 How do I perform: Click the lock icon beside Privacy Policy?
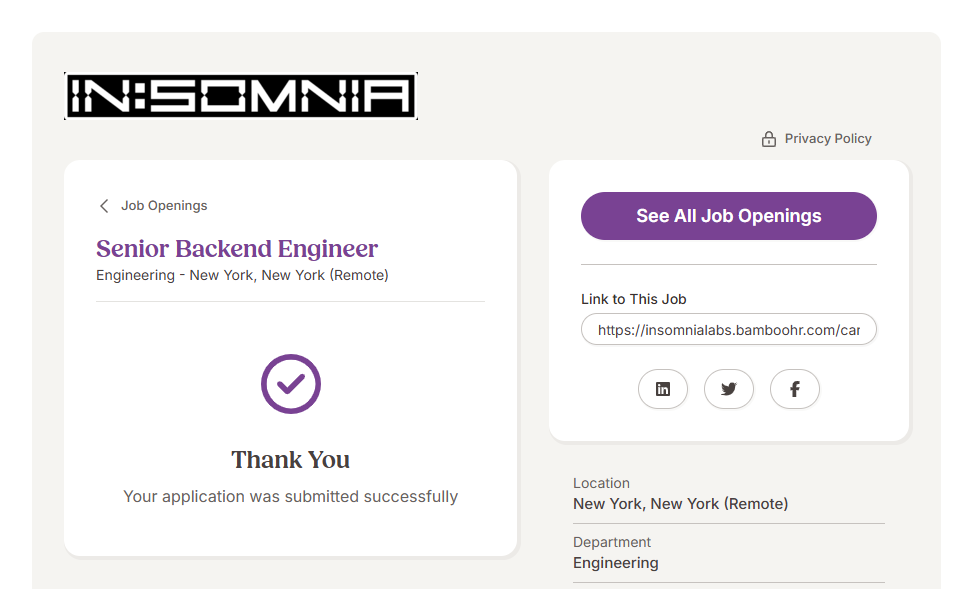point(769,139)
